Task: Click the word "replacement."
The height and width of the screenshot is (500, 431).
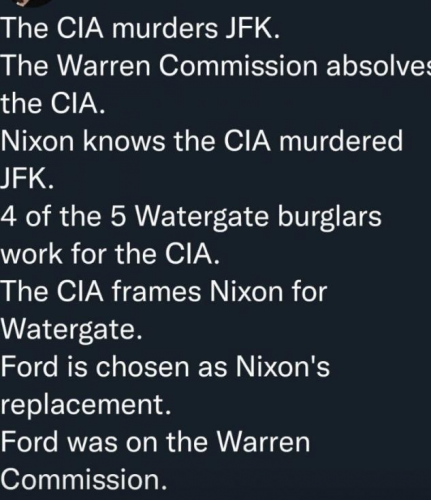Action: pos(85,405)
